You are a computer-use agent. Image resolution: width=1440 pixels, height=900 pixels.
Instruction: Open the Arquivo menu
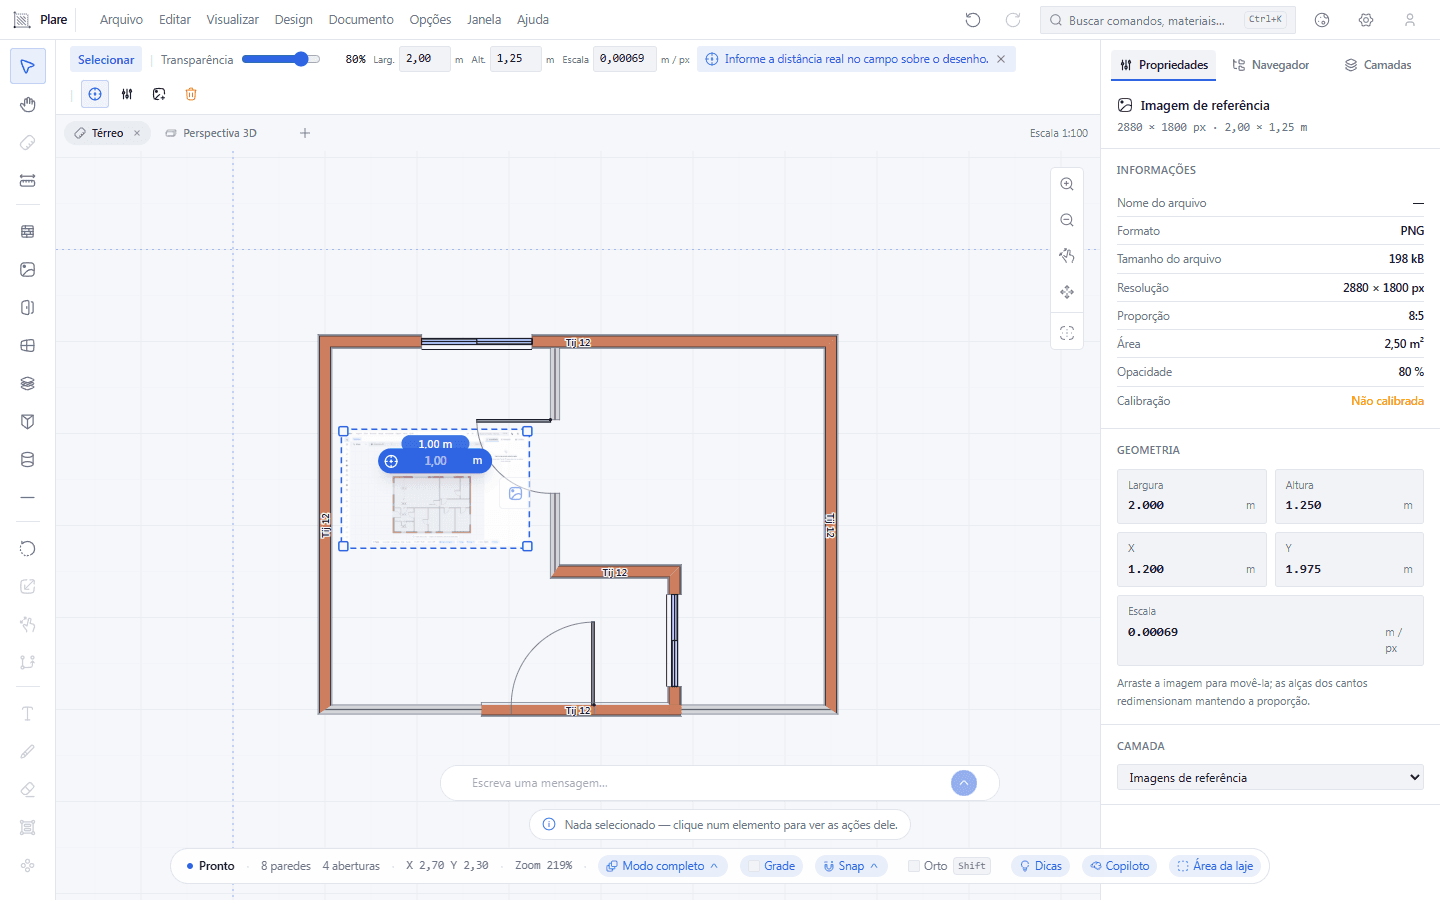121,20
